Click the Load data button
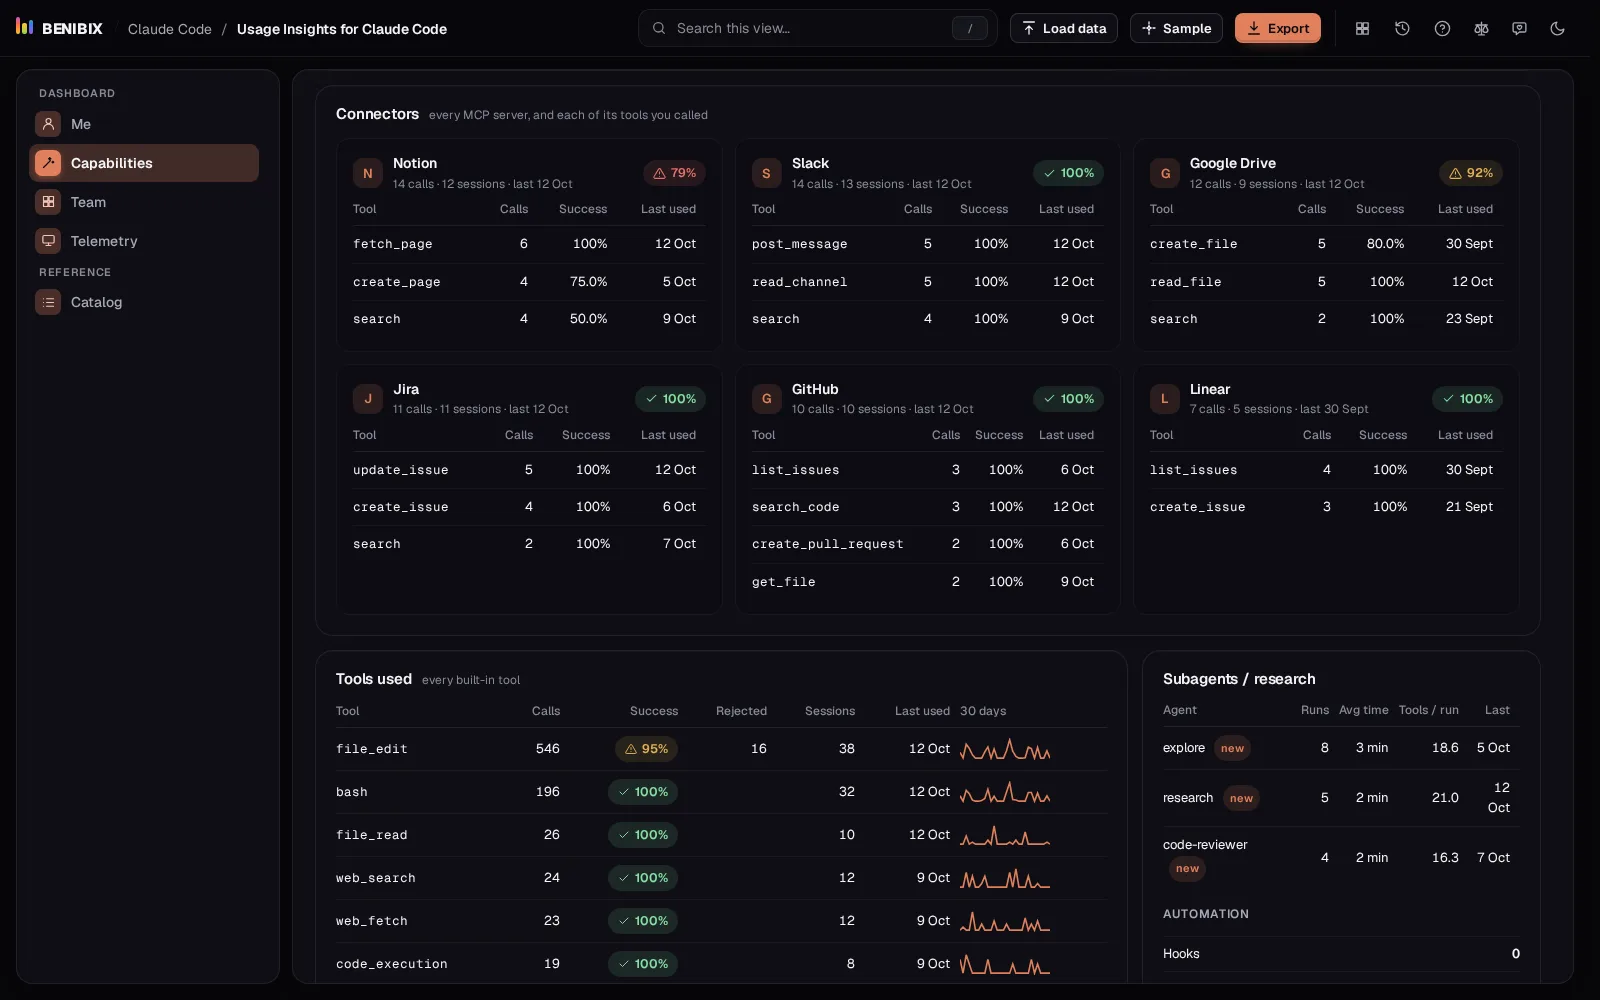 (x=1064, y=28)
